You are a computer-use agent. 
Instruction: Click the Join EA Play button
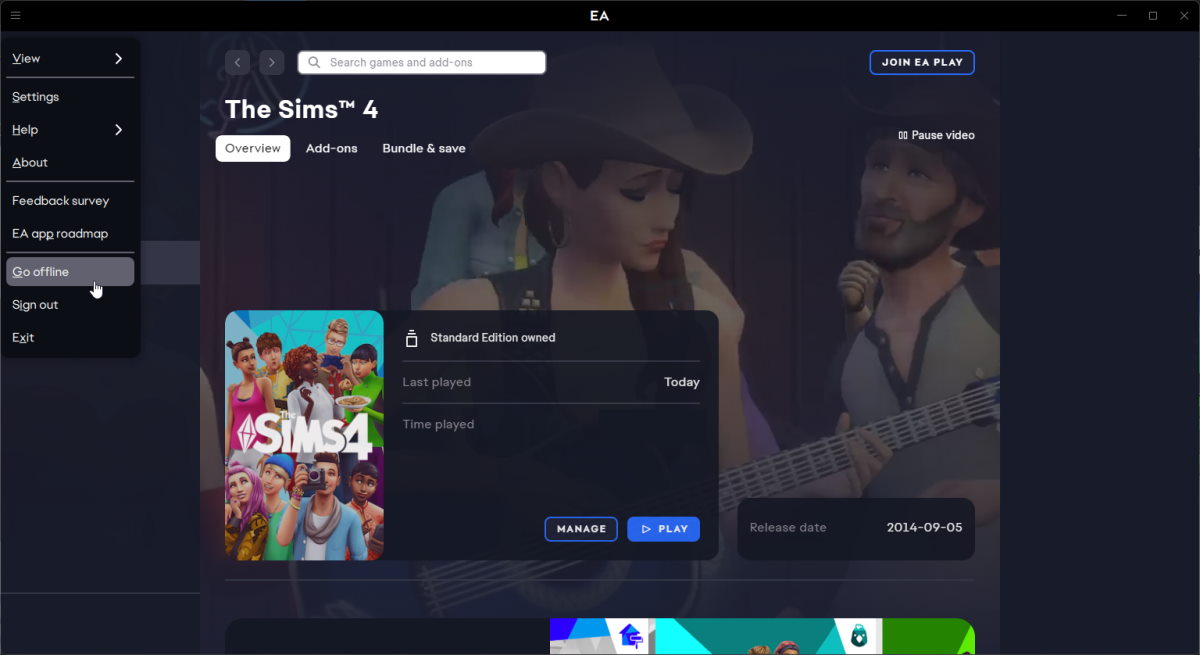tap(921, 62)
